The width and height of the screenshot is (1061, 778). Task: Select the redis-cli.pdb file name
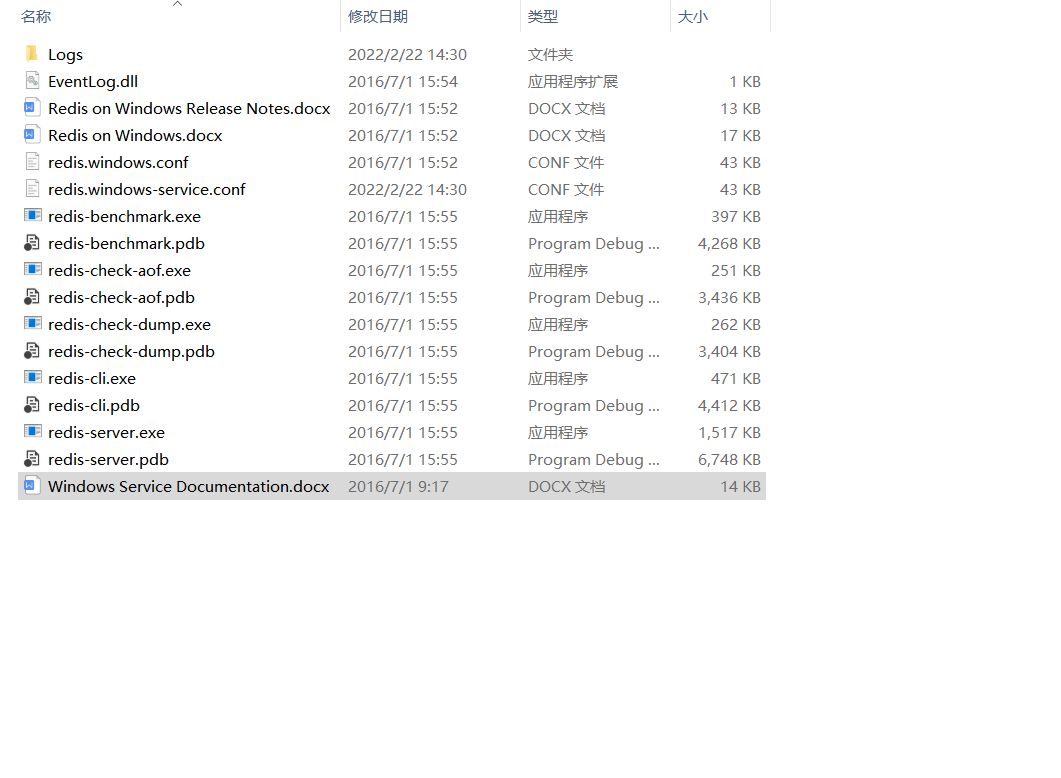coord(94,406)
